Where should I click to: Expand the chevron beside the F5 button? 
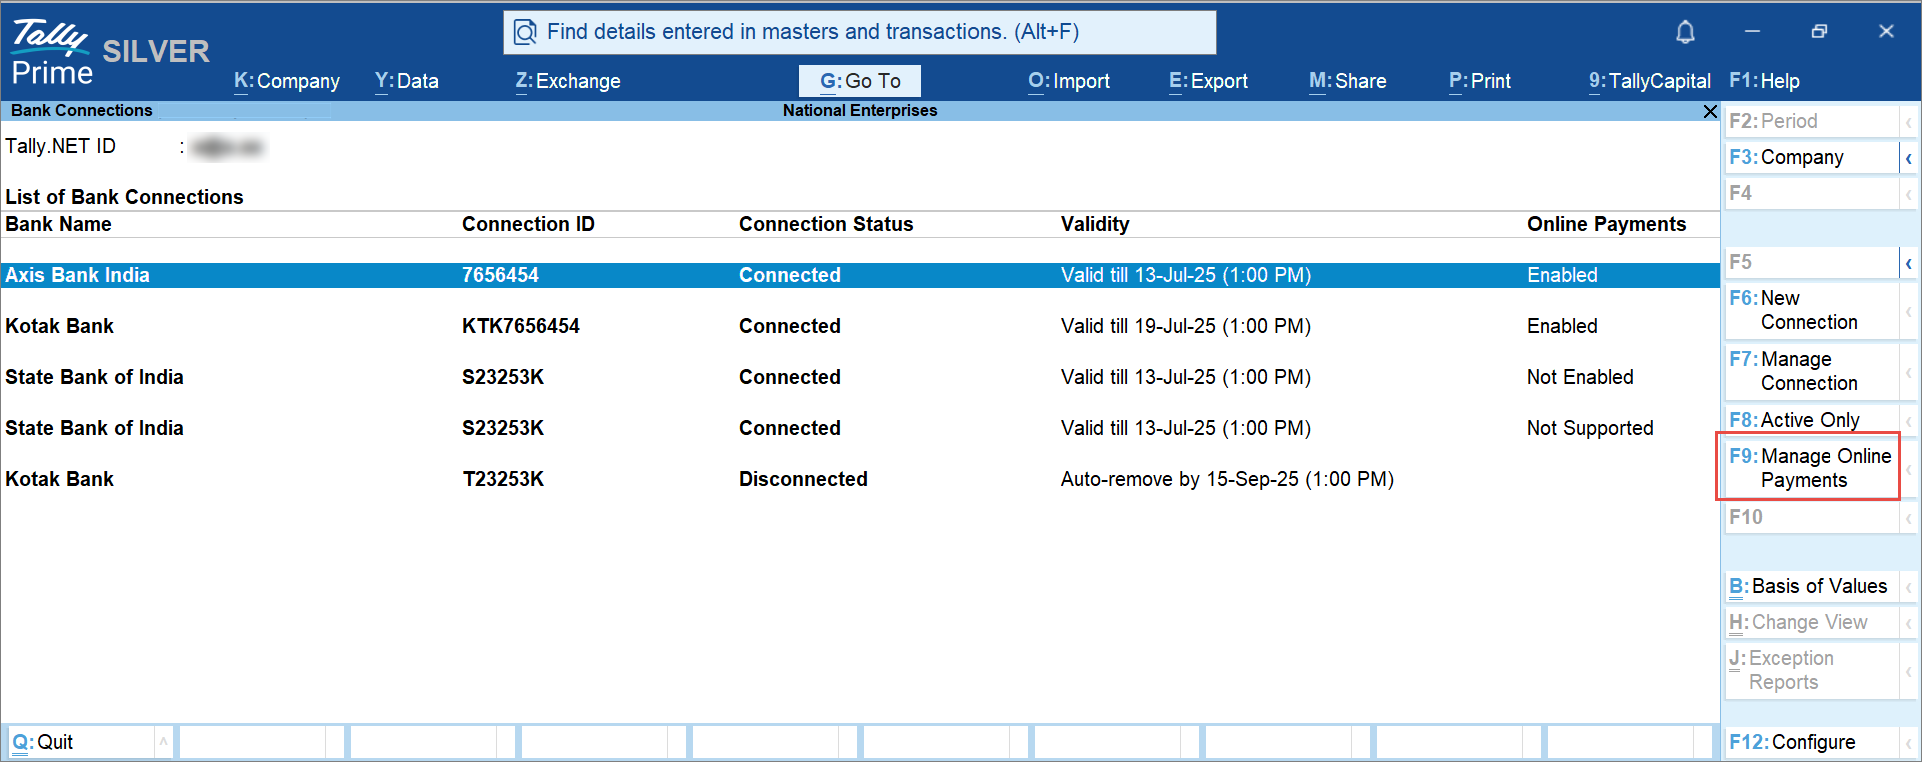pos(1908,263)
